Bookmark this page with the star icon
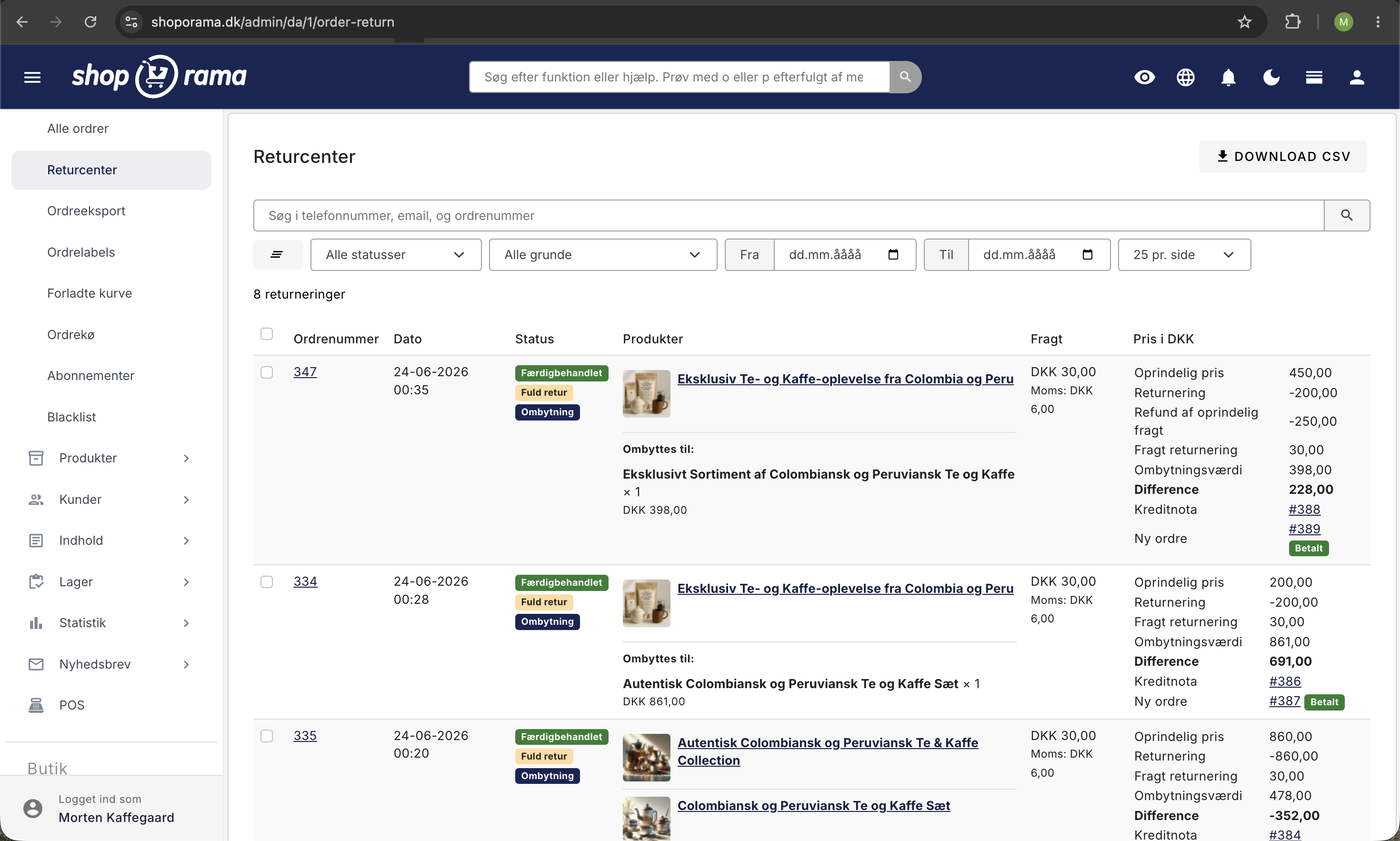The width and height of the screenshot is (1400, 841). (1244, 21)
